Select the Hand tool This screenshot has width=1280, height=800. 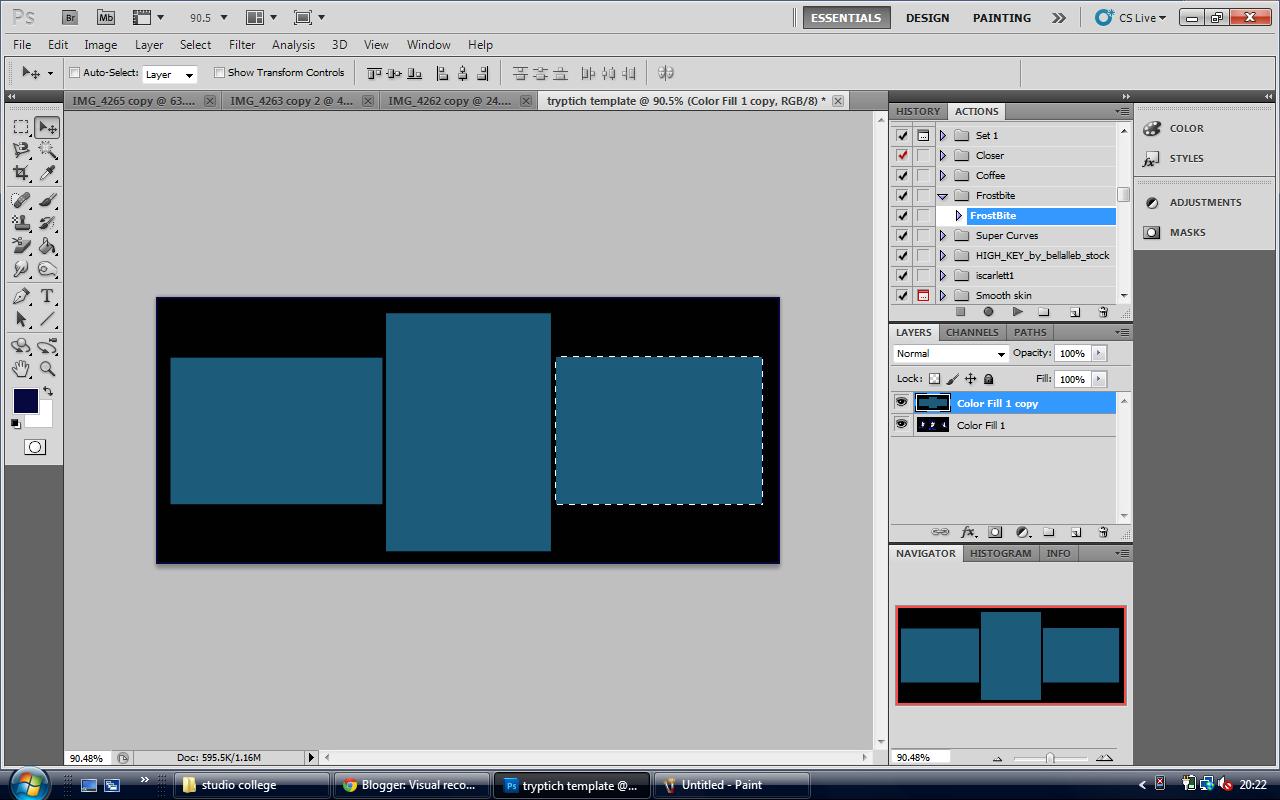20,368
